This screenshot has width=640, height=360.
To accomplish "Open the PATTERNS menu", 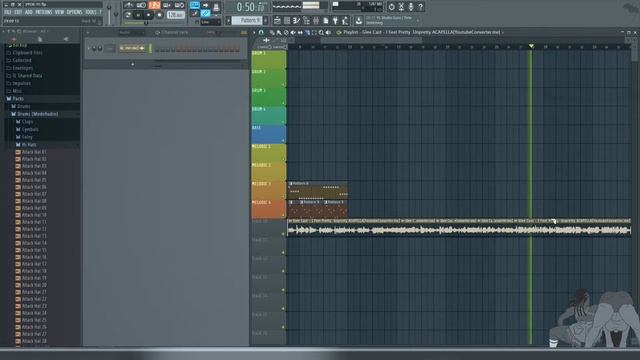I will click(44, 12).
